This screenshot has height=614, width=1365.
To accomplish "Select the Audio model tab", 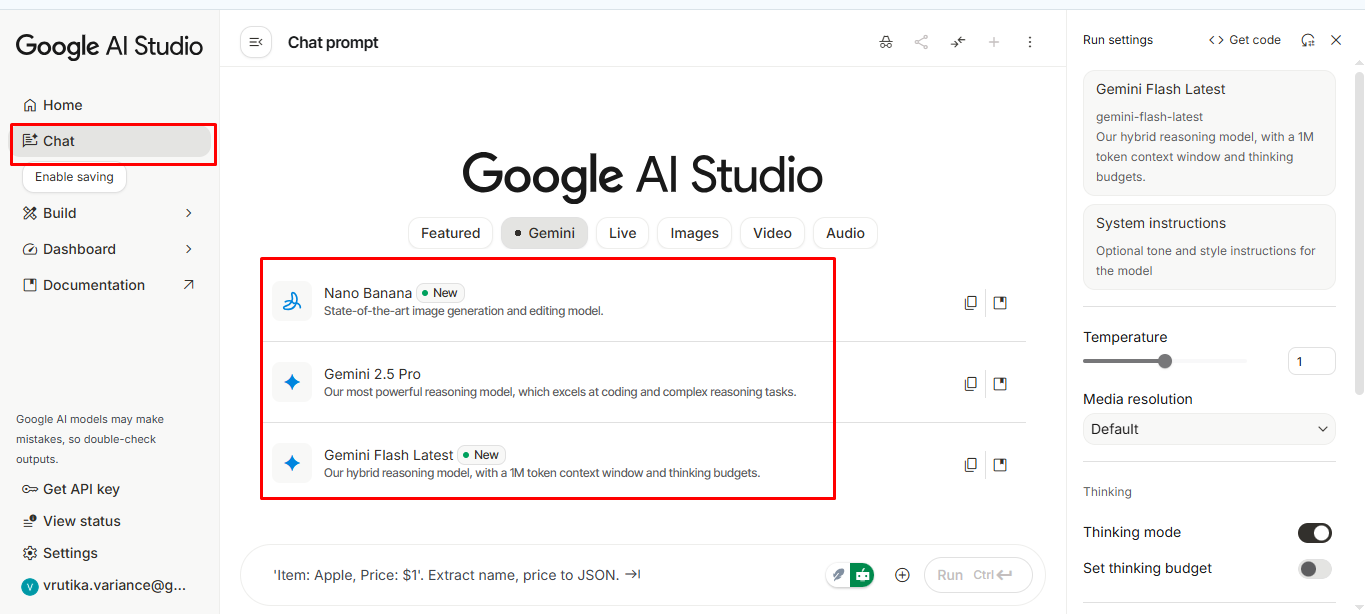I will tap(845, 233).
